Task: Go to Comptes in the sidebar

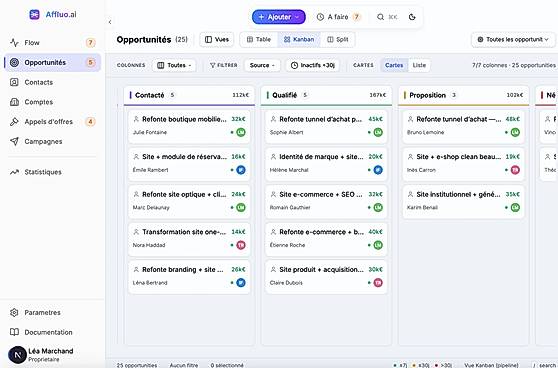Action: click(53, 102)
